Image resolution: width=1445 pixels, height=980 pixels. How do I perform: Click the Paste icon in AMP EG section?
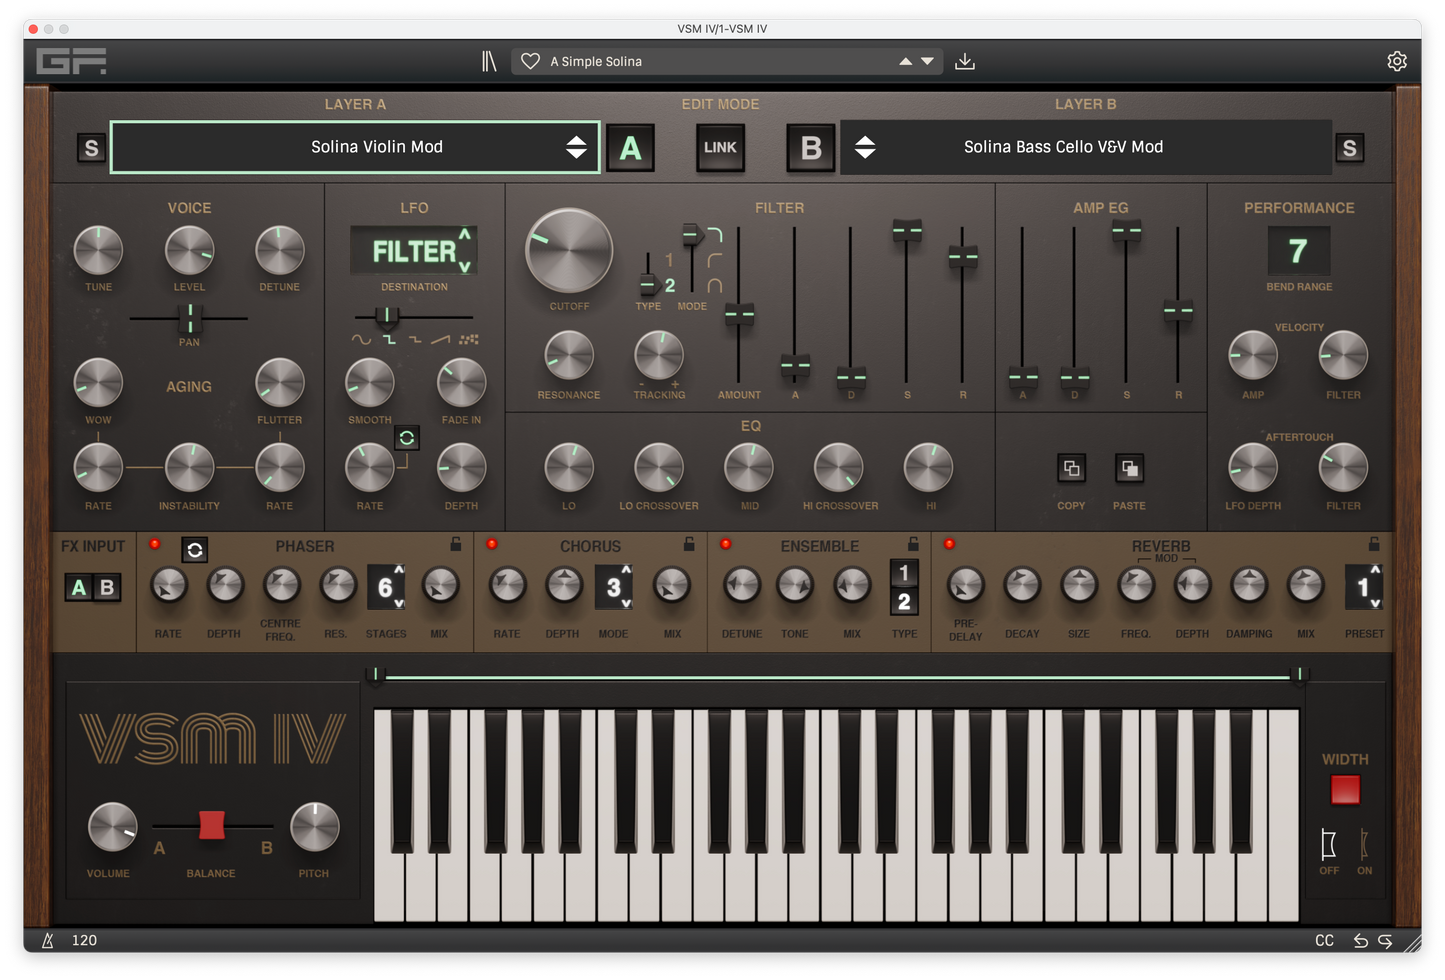(1129, 467)
